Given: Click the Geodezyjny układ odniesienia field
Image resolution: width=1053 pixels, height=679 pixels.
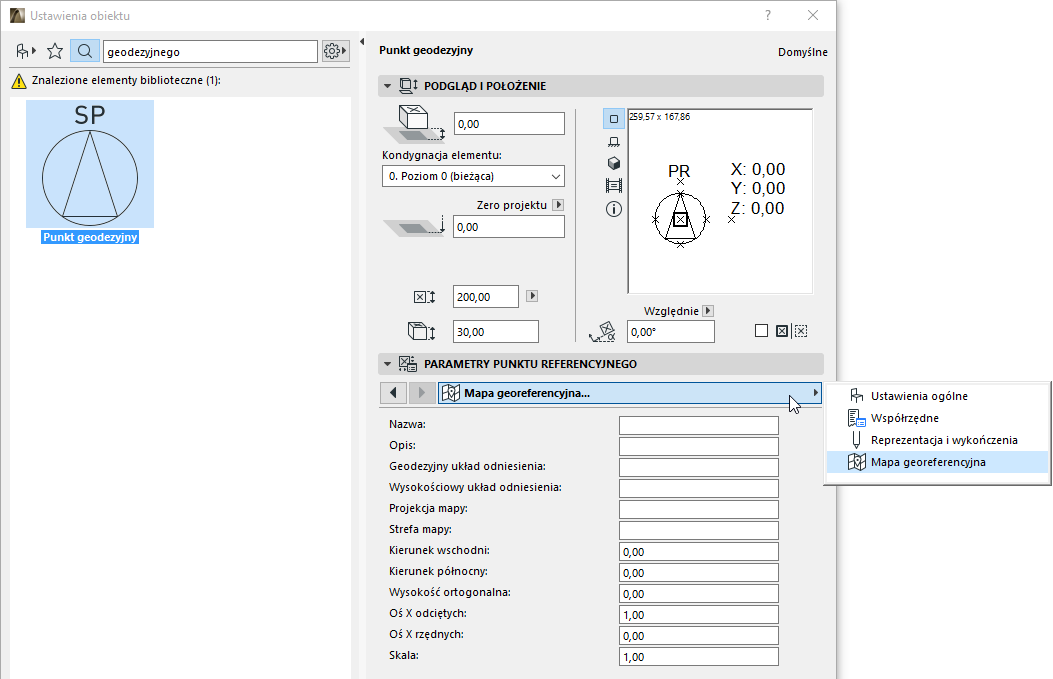Looking at the screenshot, I should pos(698,467).
